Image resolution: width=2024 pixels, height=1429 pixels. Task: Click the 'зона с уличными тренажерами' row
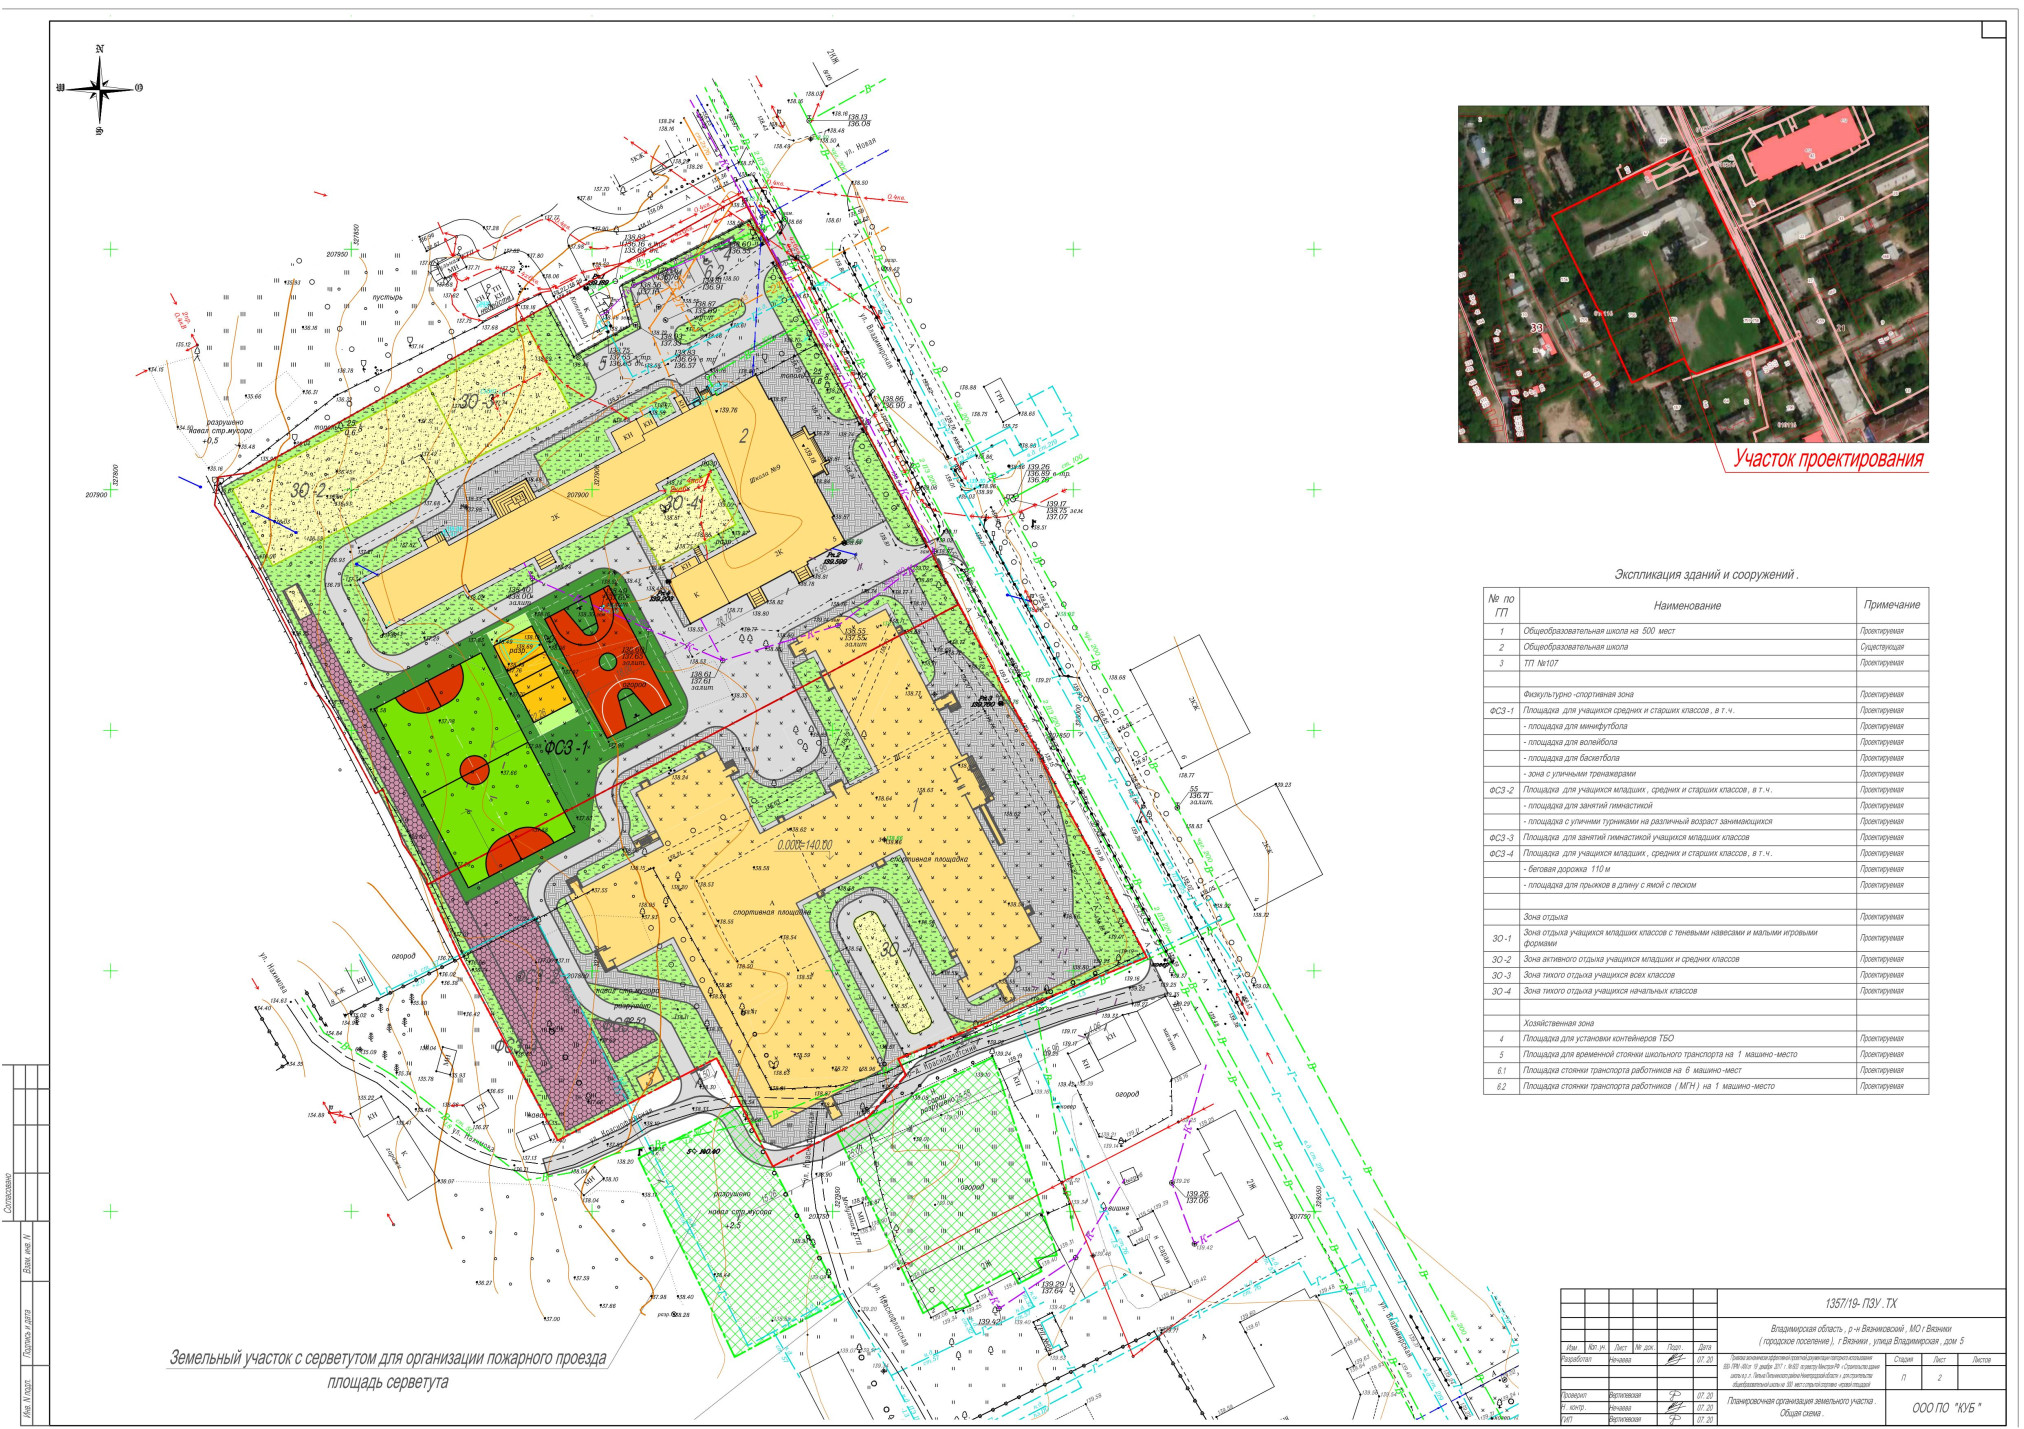tap(1705, 774)
